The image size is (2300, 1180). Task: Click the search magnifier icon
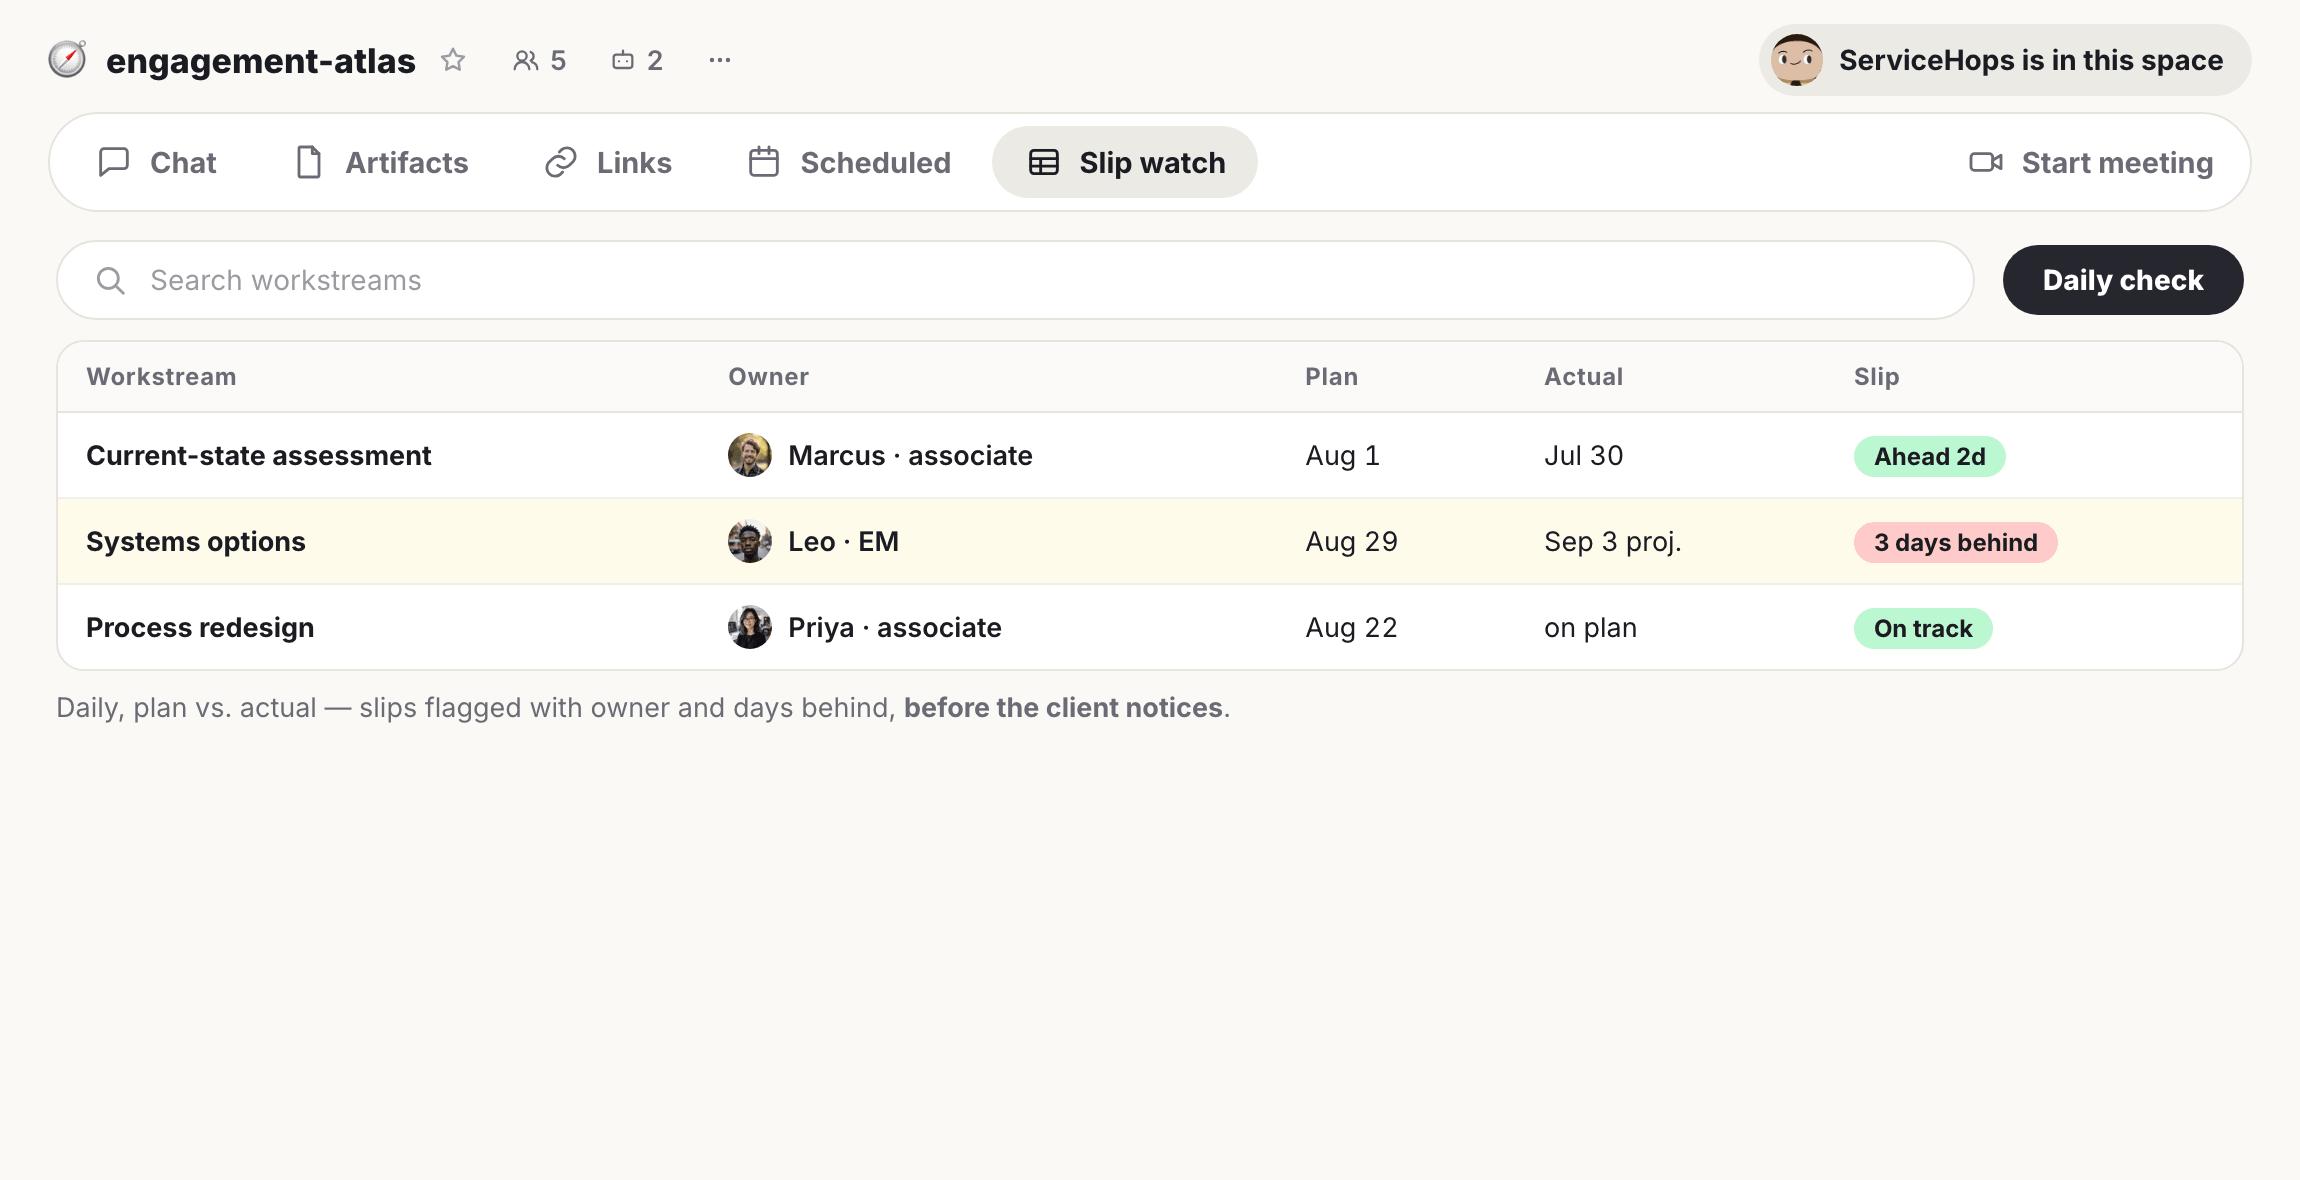click(x=111, y=280)
